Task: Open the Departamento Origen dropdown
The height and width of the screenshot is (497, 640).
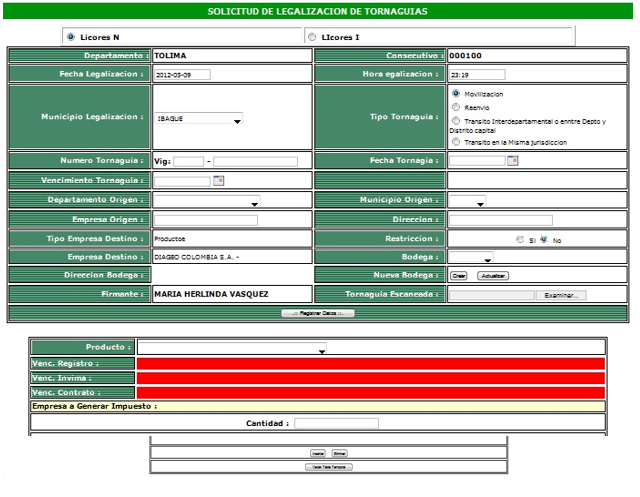Action: pos(207,202)
